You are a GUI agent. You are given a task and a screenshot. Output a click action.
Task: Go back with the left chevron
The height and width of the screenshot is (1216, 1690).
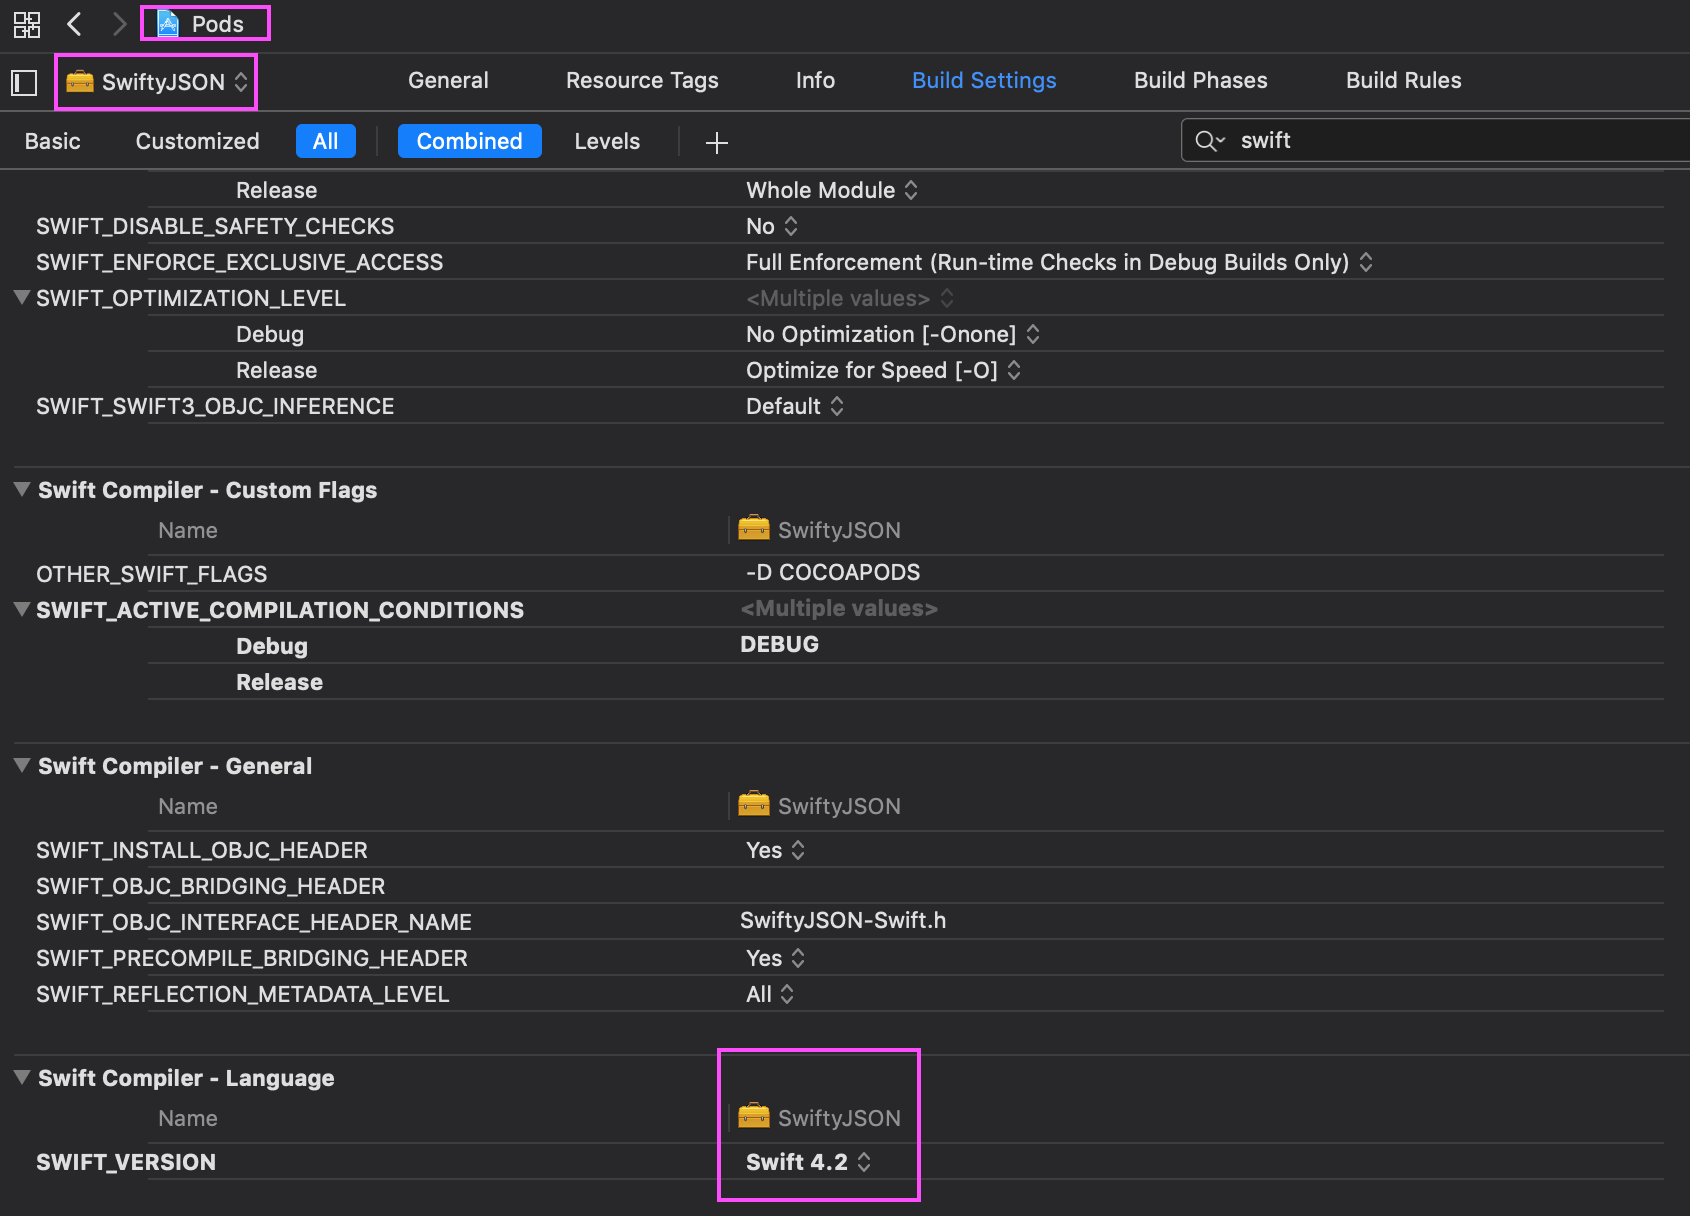coord(74,24)
